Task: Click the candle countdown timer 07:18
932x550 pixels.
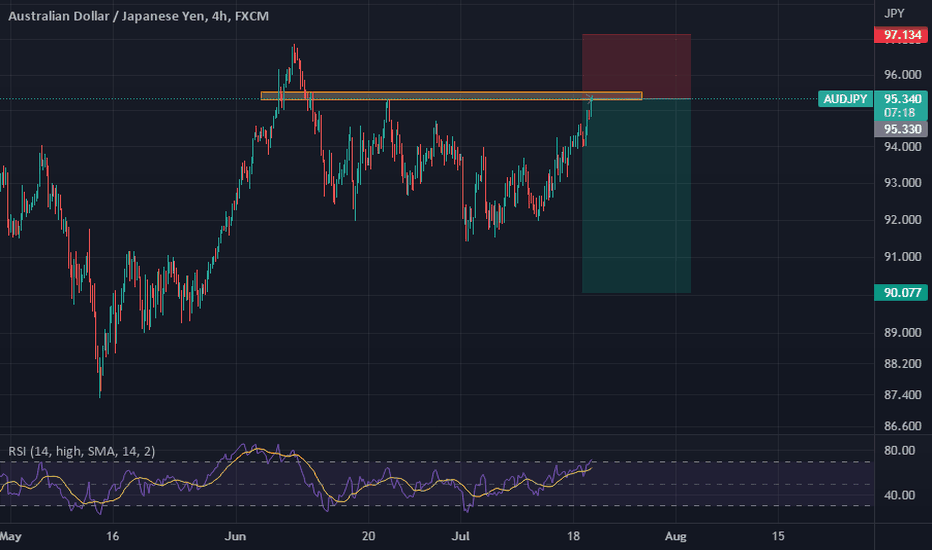Action: [899, 112]
